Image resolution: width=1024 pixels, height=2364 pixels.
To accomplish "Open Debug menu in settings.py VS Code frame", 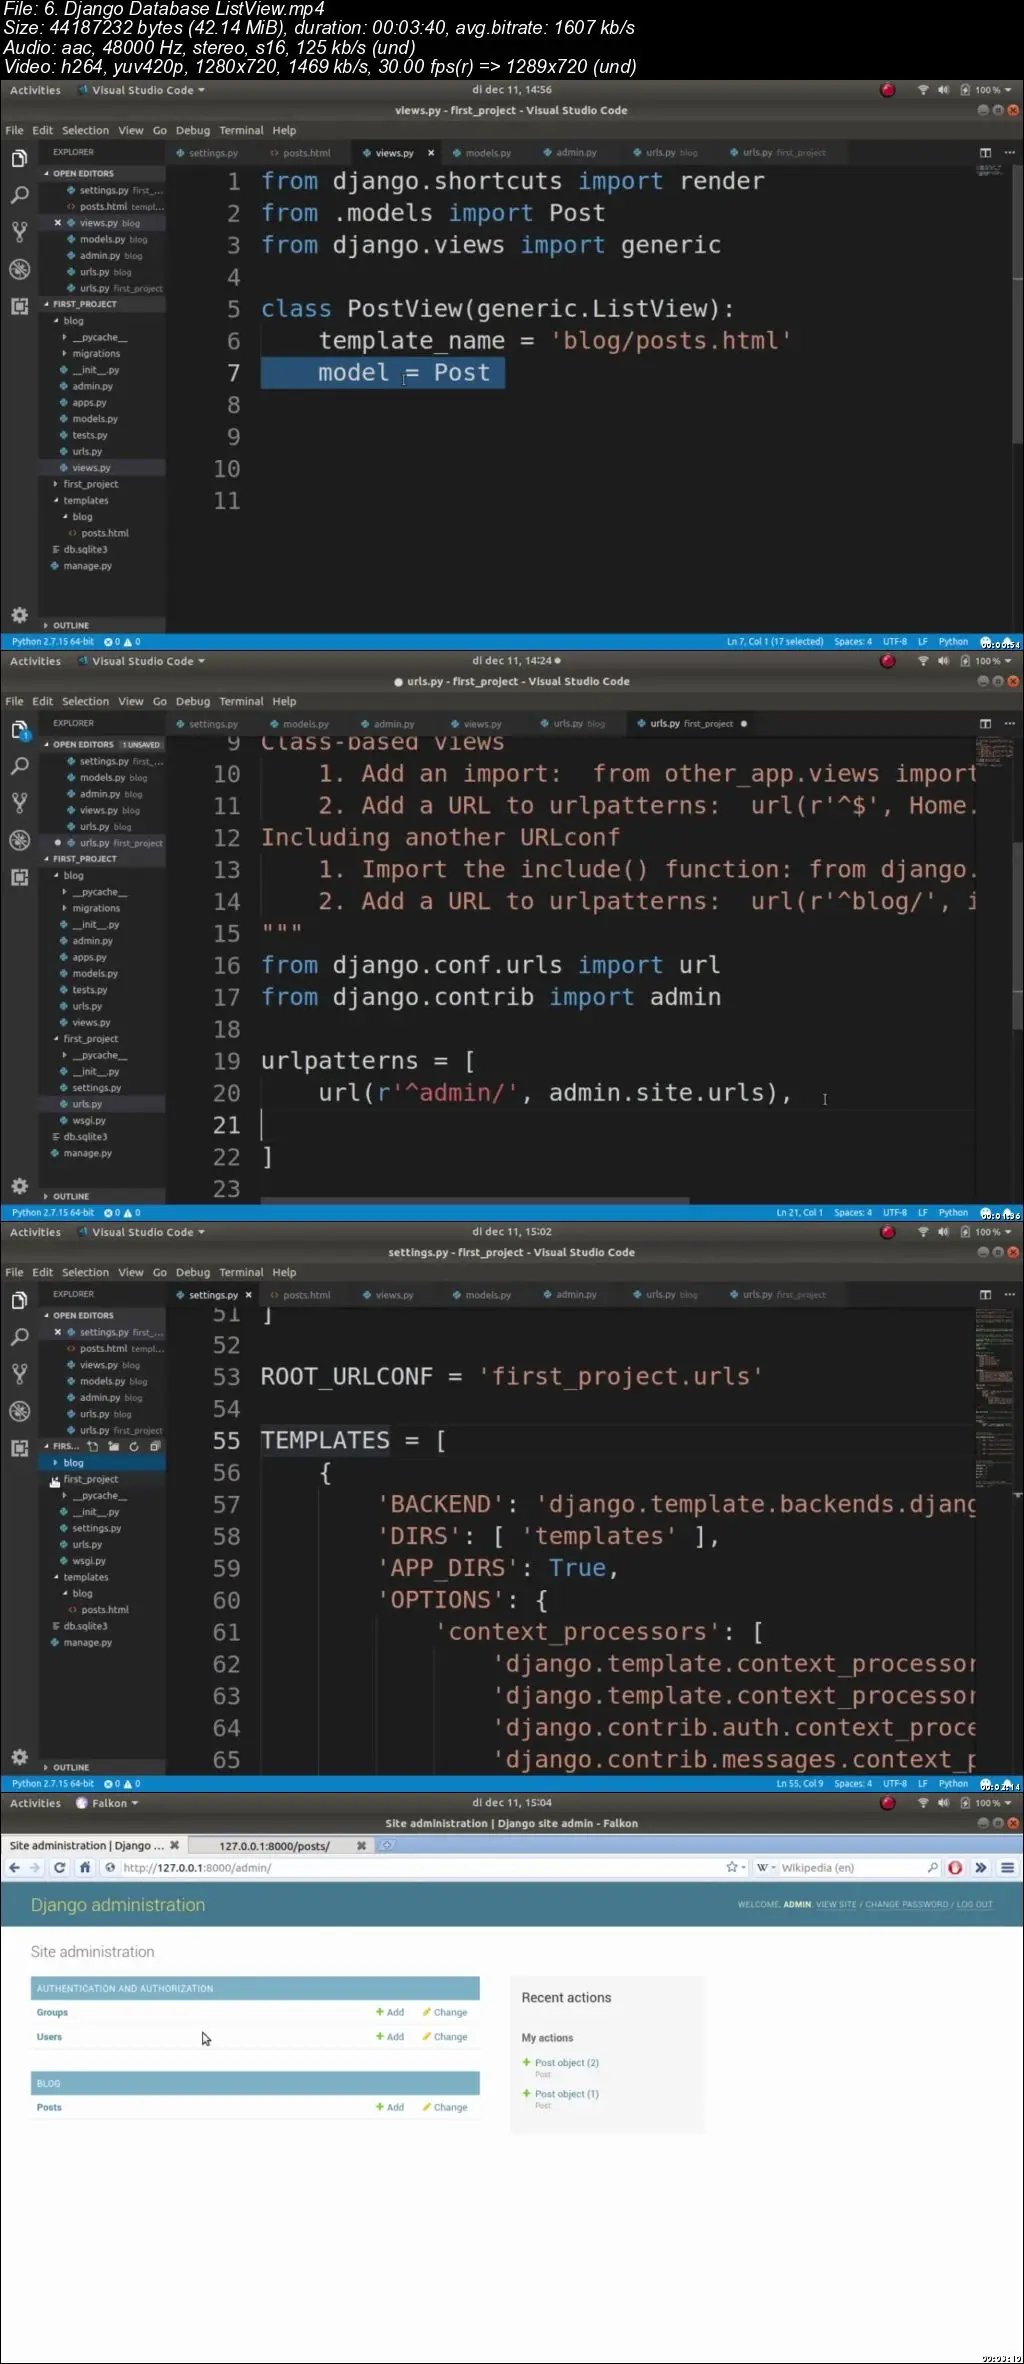I will pos(193,1272).
